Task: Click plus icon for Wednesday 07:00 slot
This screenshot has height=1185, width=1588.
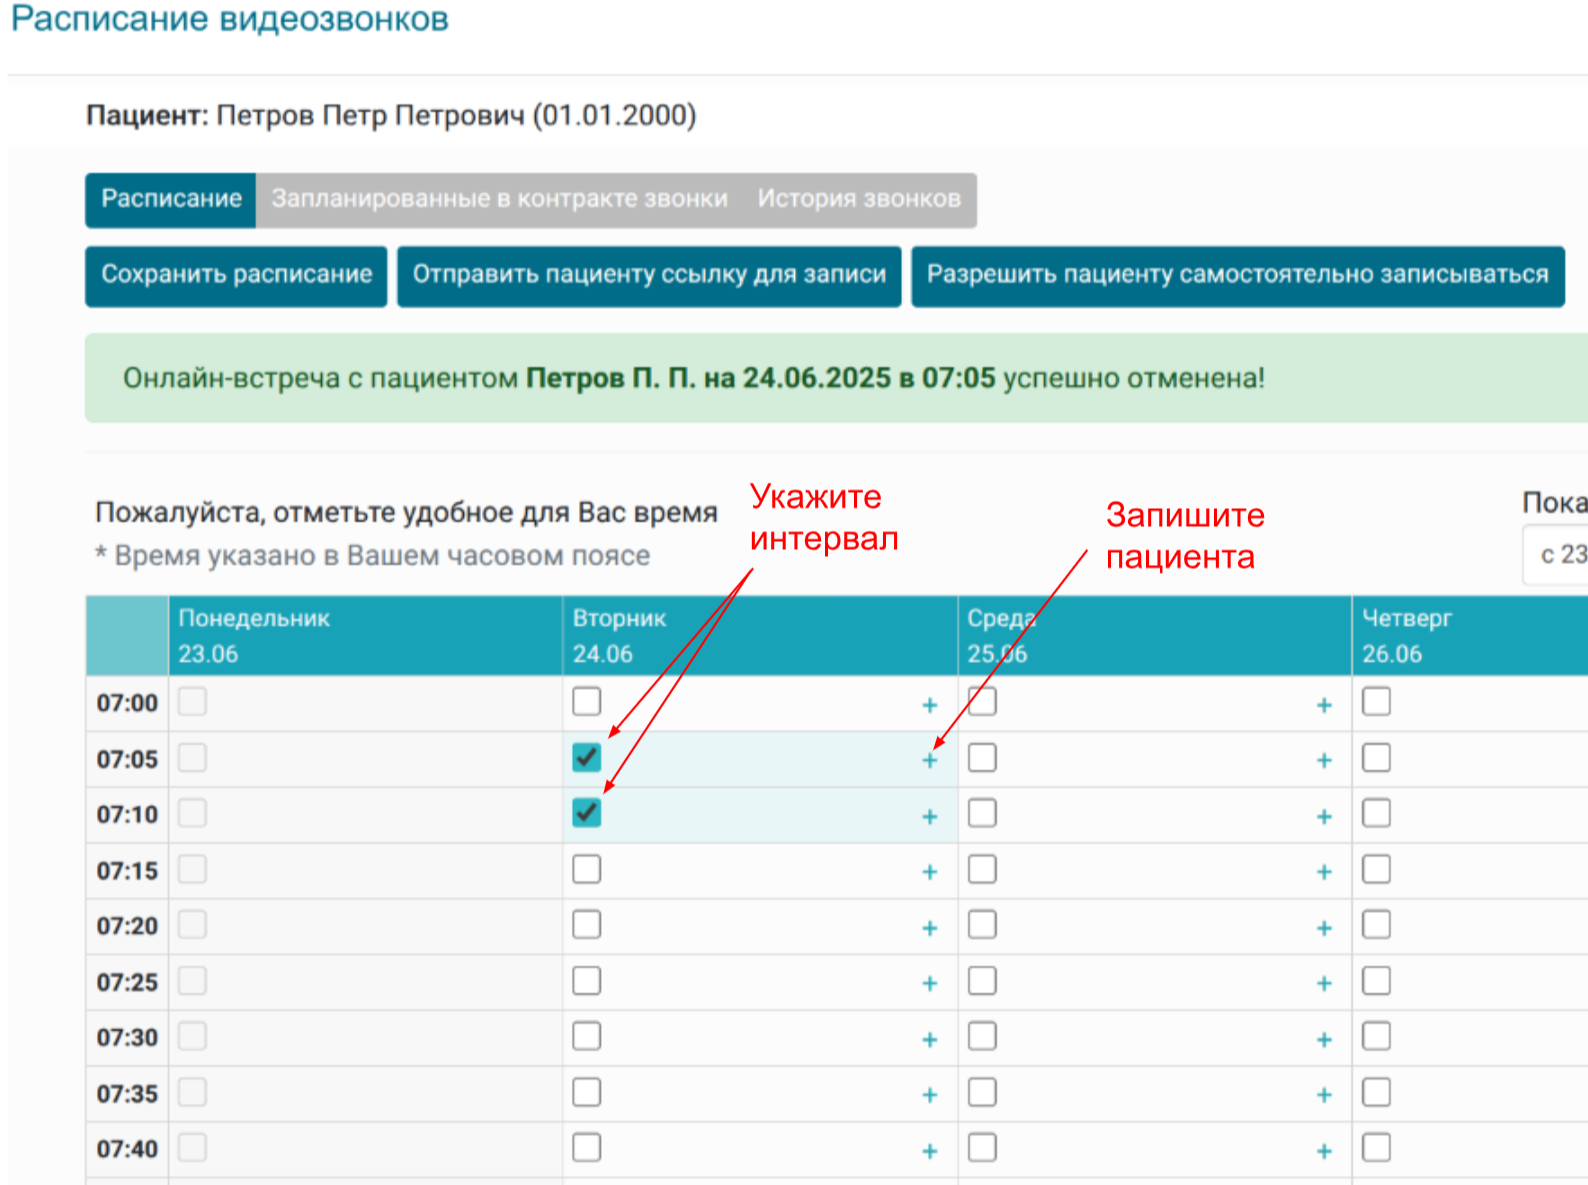Action: 1324,706
